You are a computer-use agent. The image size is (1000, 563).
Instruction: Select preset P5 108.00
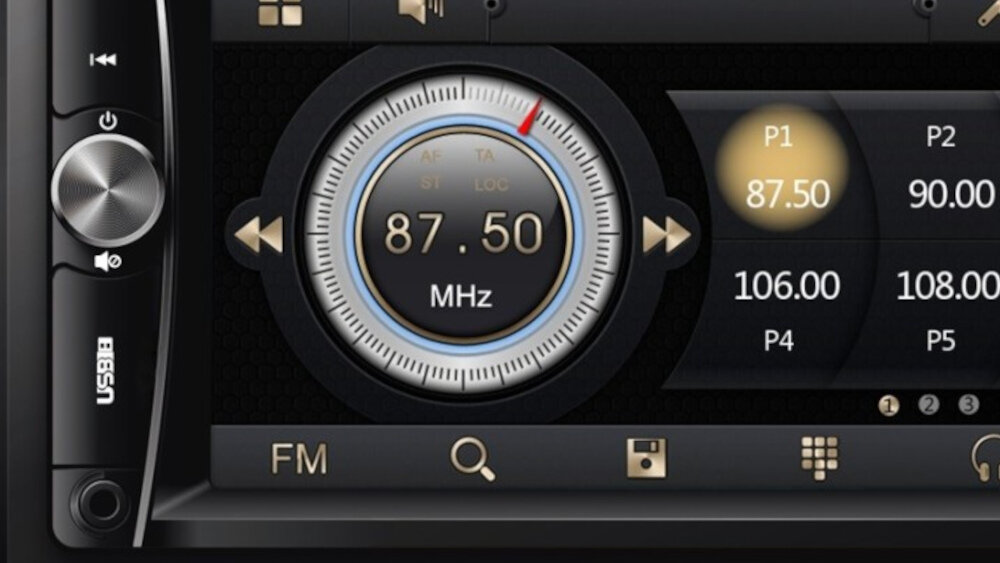(947, 311)
